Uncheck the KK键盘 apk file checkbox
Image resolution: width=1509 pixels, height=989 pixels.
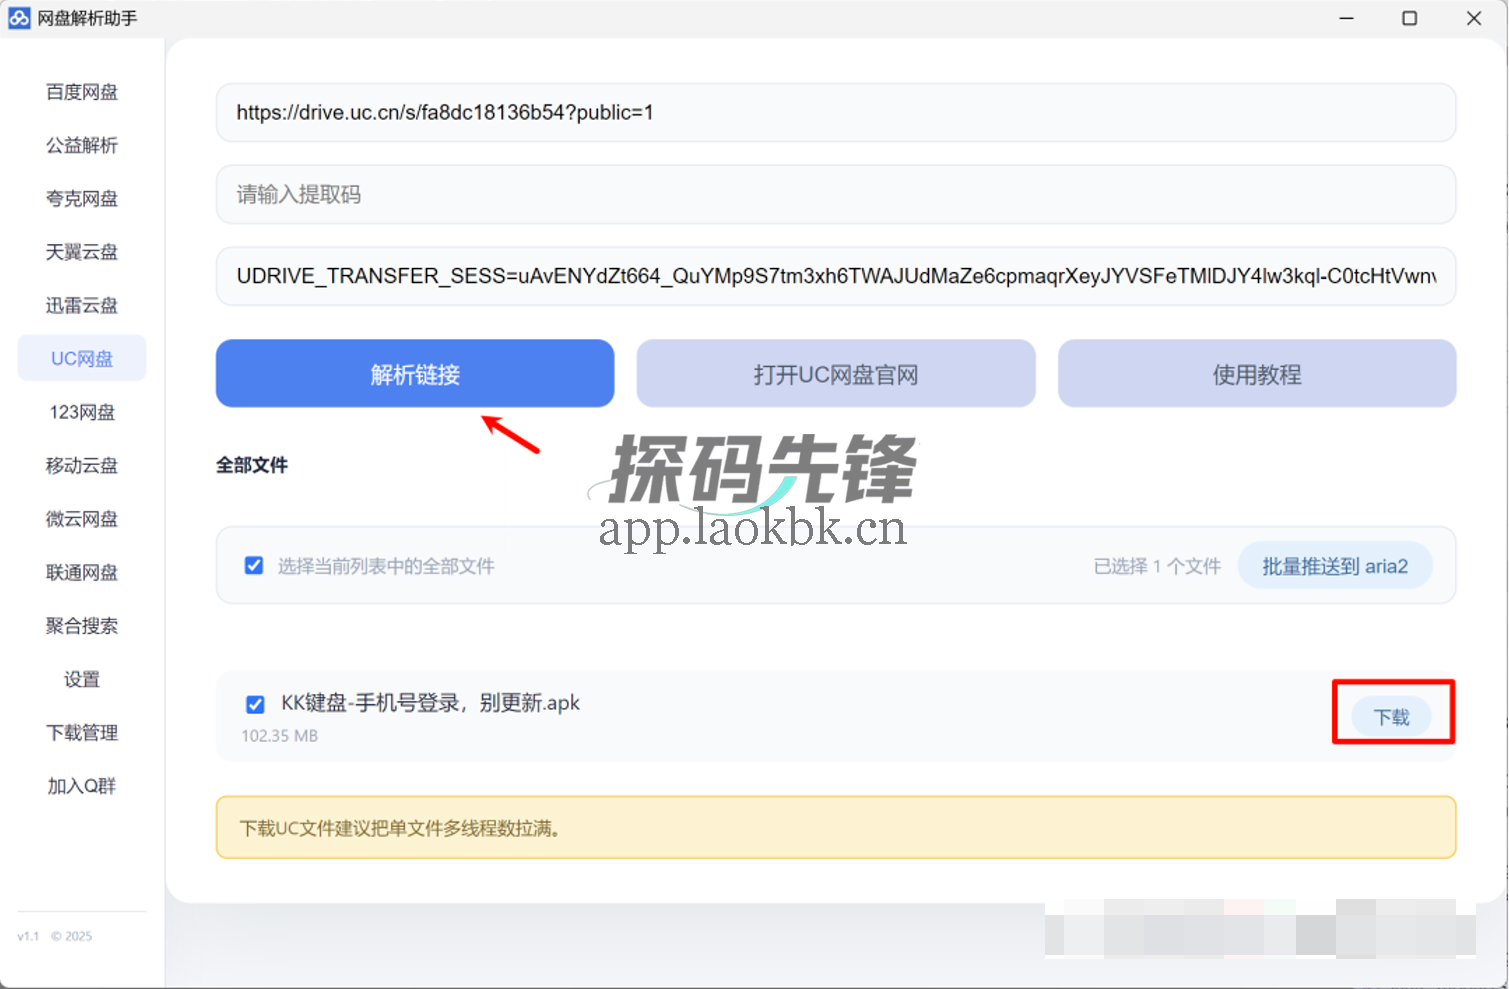(255, 704)
